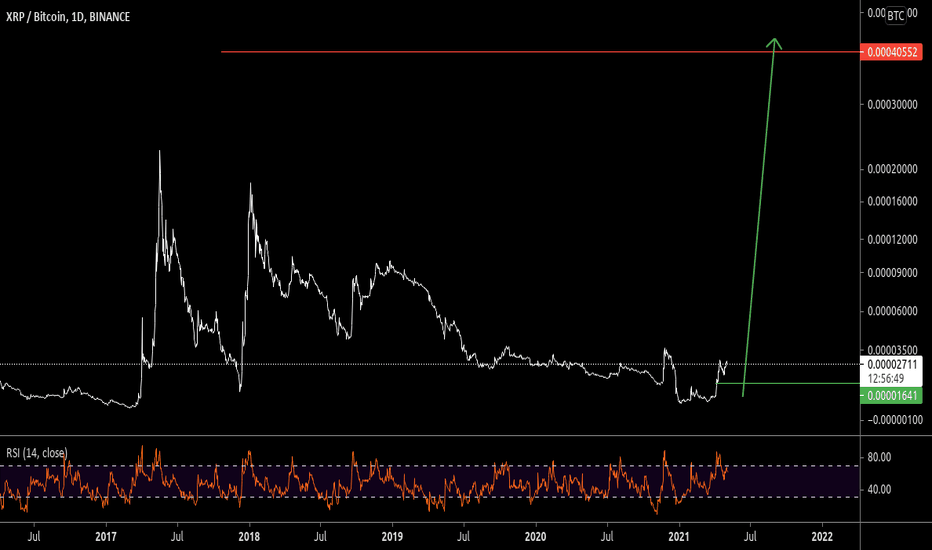
Task: Click the 0.00006000 price axis label
Action: tap(892, 311)
